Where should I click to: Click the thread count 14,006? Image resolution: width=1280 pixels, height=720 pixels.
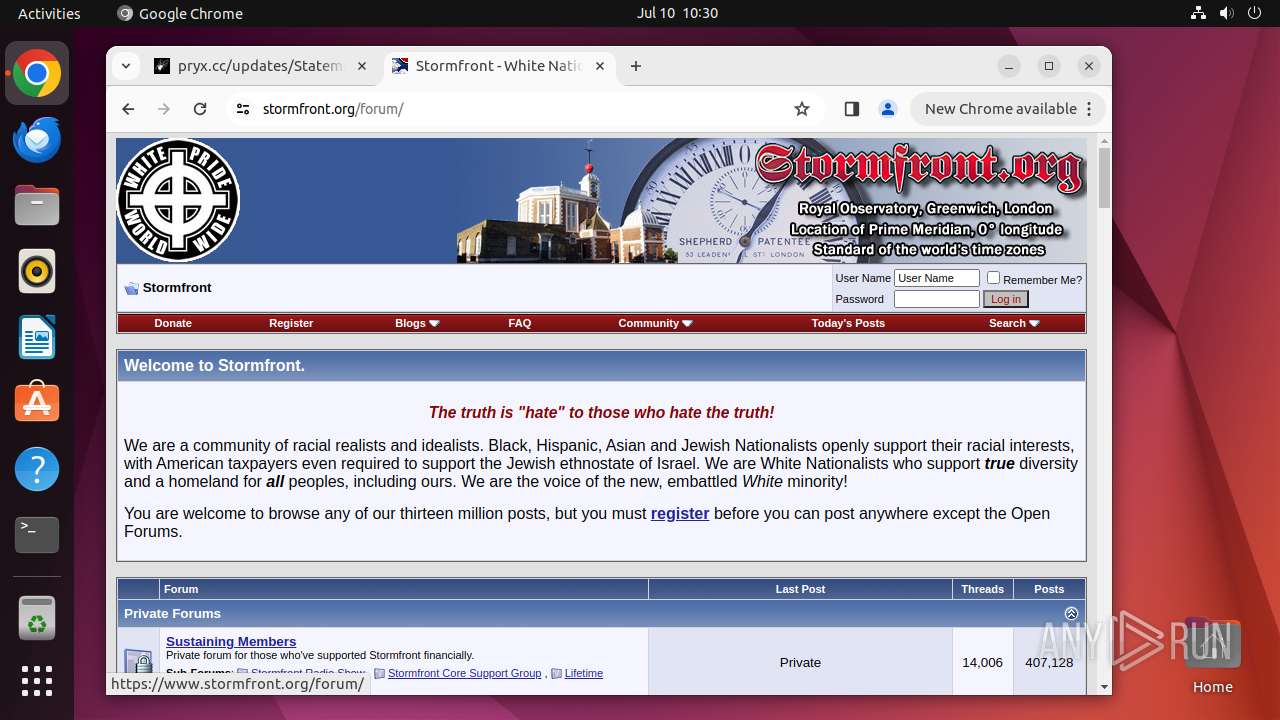click(982, 662)
